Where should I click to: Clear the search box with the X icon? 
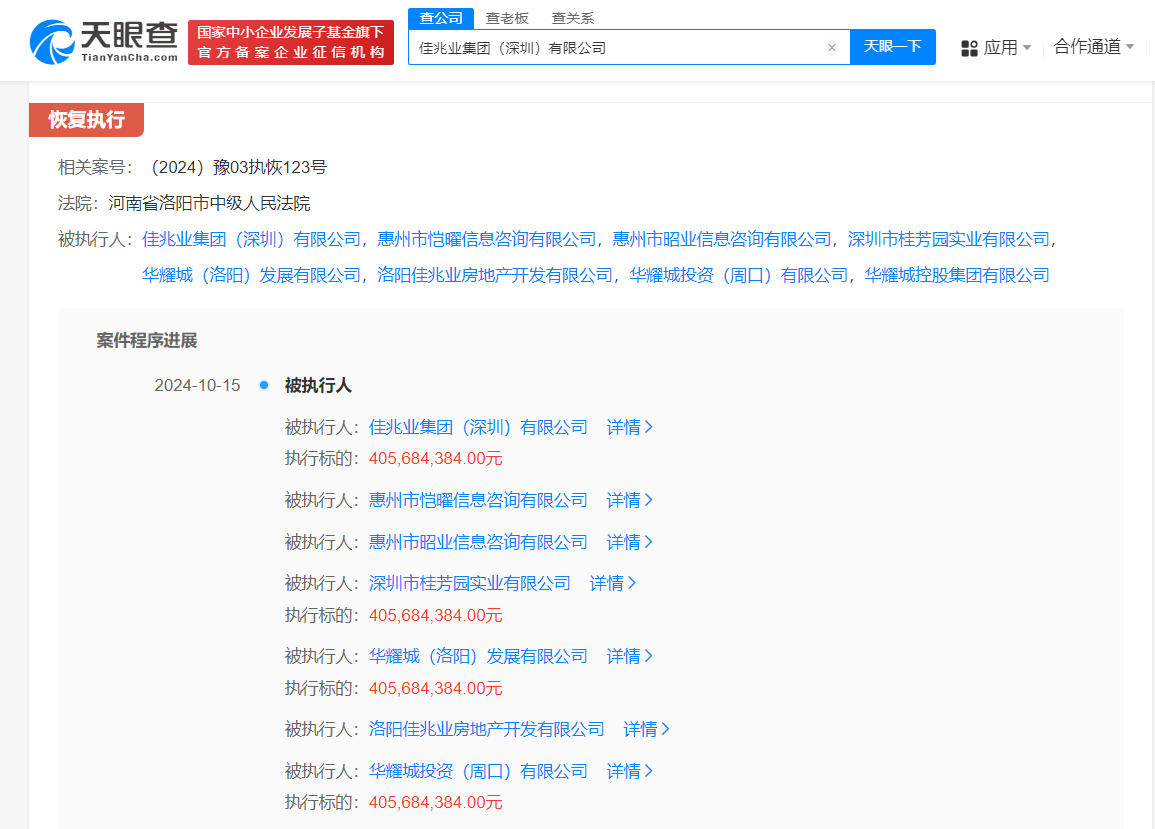click(x=832, y=48)
